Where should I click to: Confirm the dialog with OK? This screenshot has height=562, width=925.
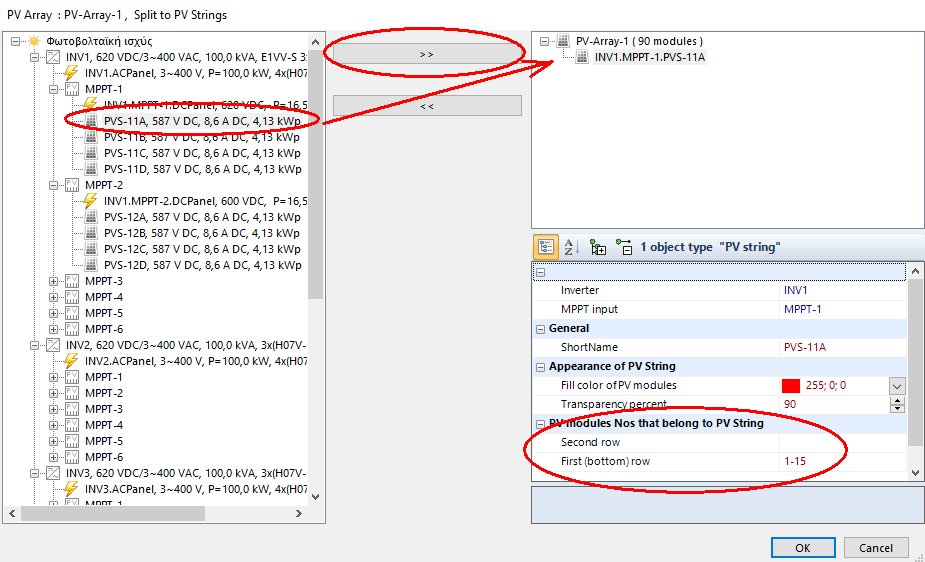pos(803,547)
